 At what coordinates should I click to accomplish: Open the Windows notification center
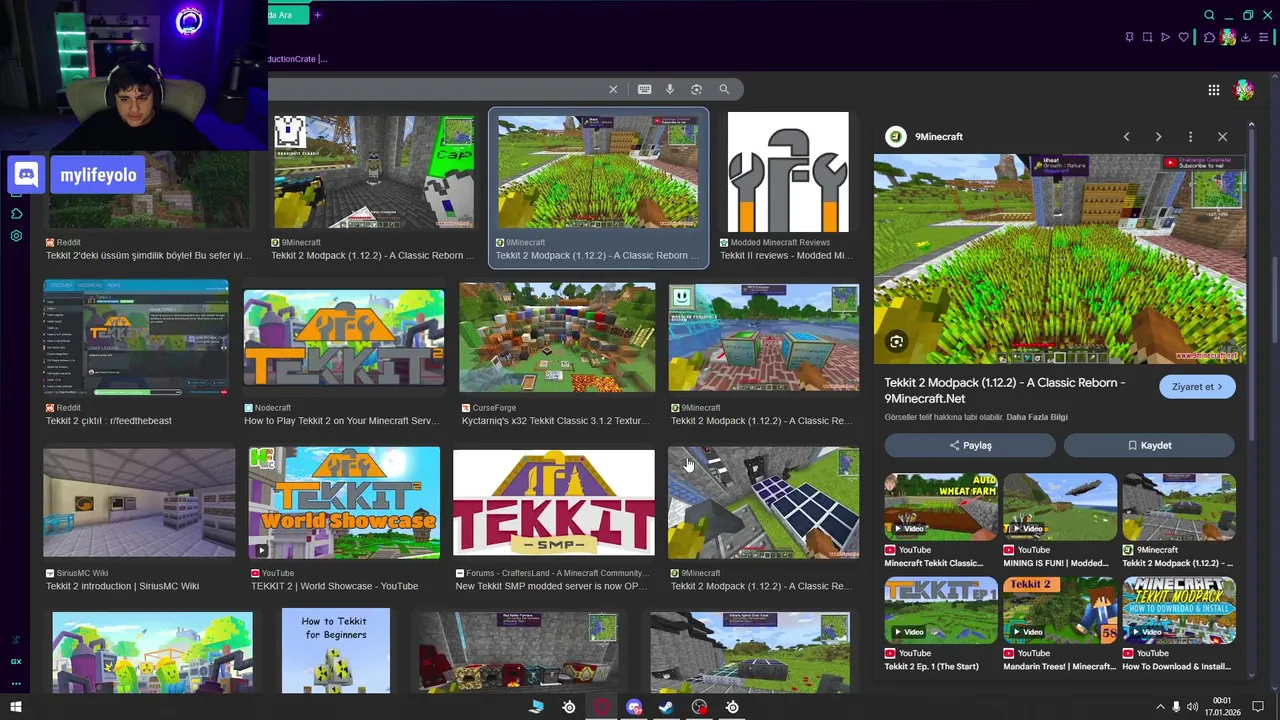pyautogui.click(x=1258, y=707)
